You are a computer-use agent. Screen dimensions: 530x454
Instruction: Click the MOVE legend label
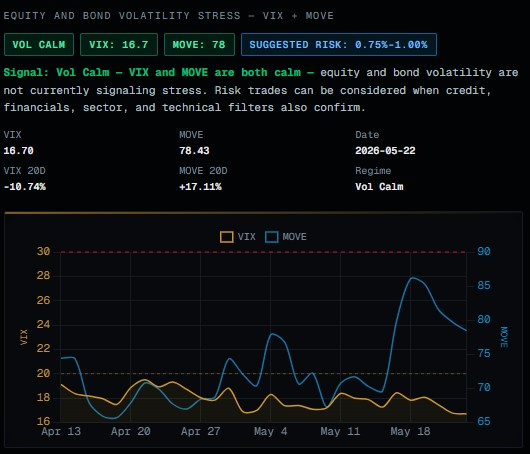(294, 237)
